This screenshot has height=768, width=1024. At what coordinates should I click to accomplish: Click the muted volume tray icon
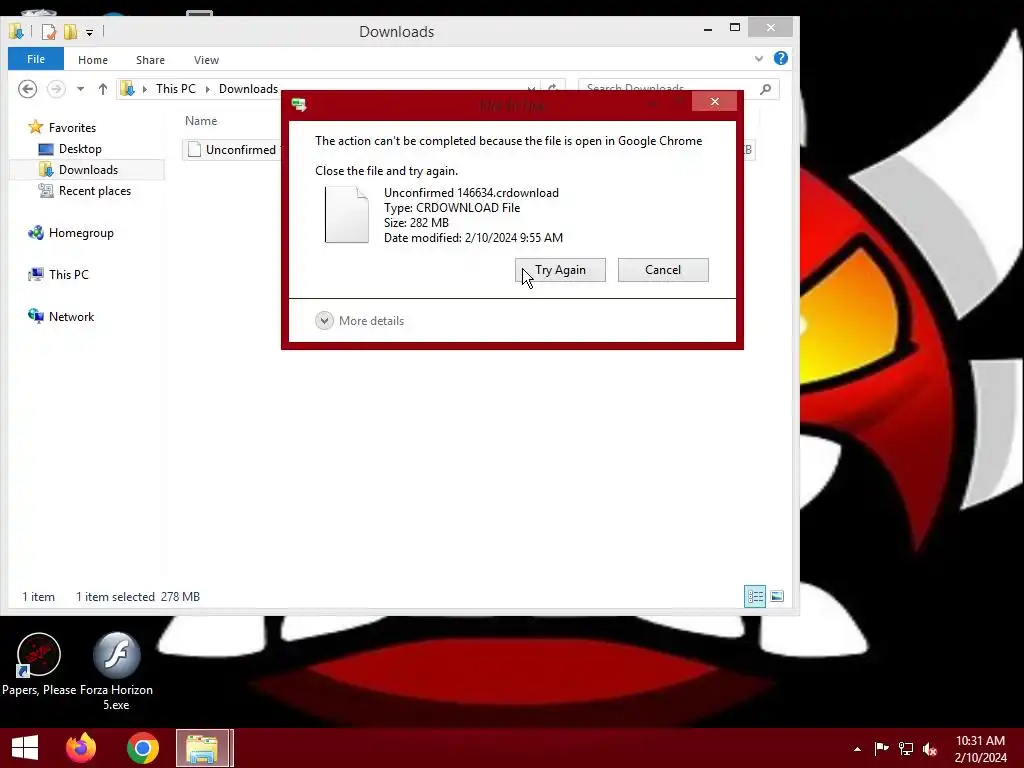click(x=930, y=749)
